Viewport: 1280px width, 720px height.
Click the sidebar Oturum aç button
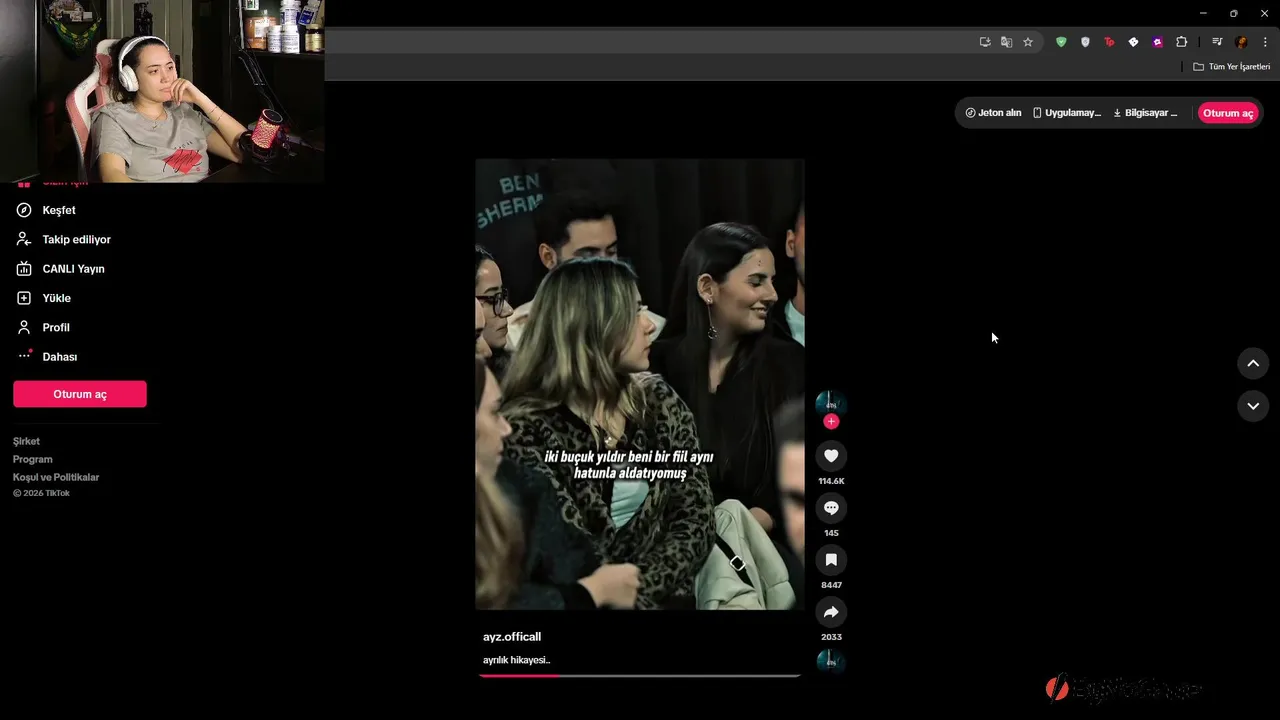[x=80, y=394]
